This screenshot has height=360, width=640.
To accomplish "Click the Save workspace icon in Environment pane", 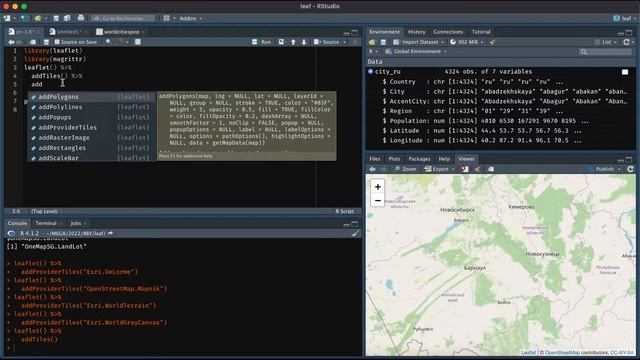I will [383, 42].
